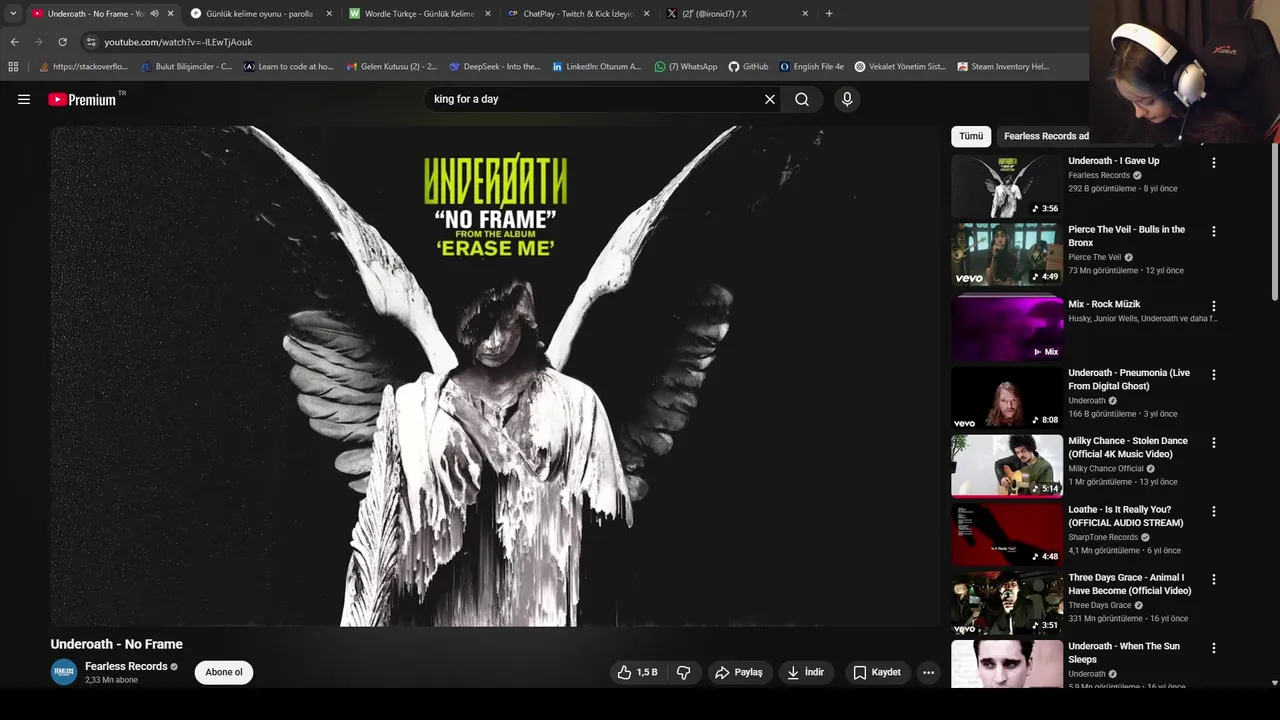The image size is (1280, 720).
Task: Open Learn to code bookmark
Action: click(x=288, y=67)
